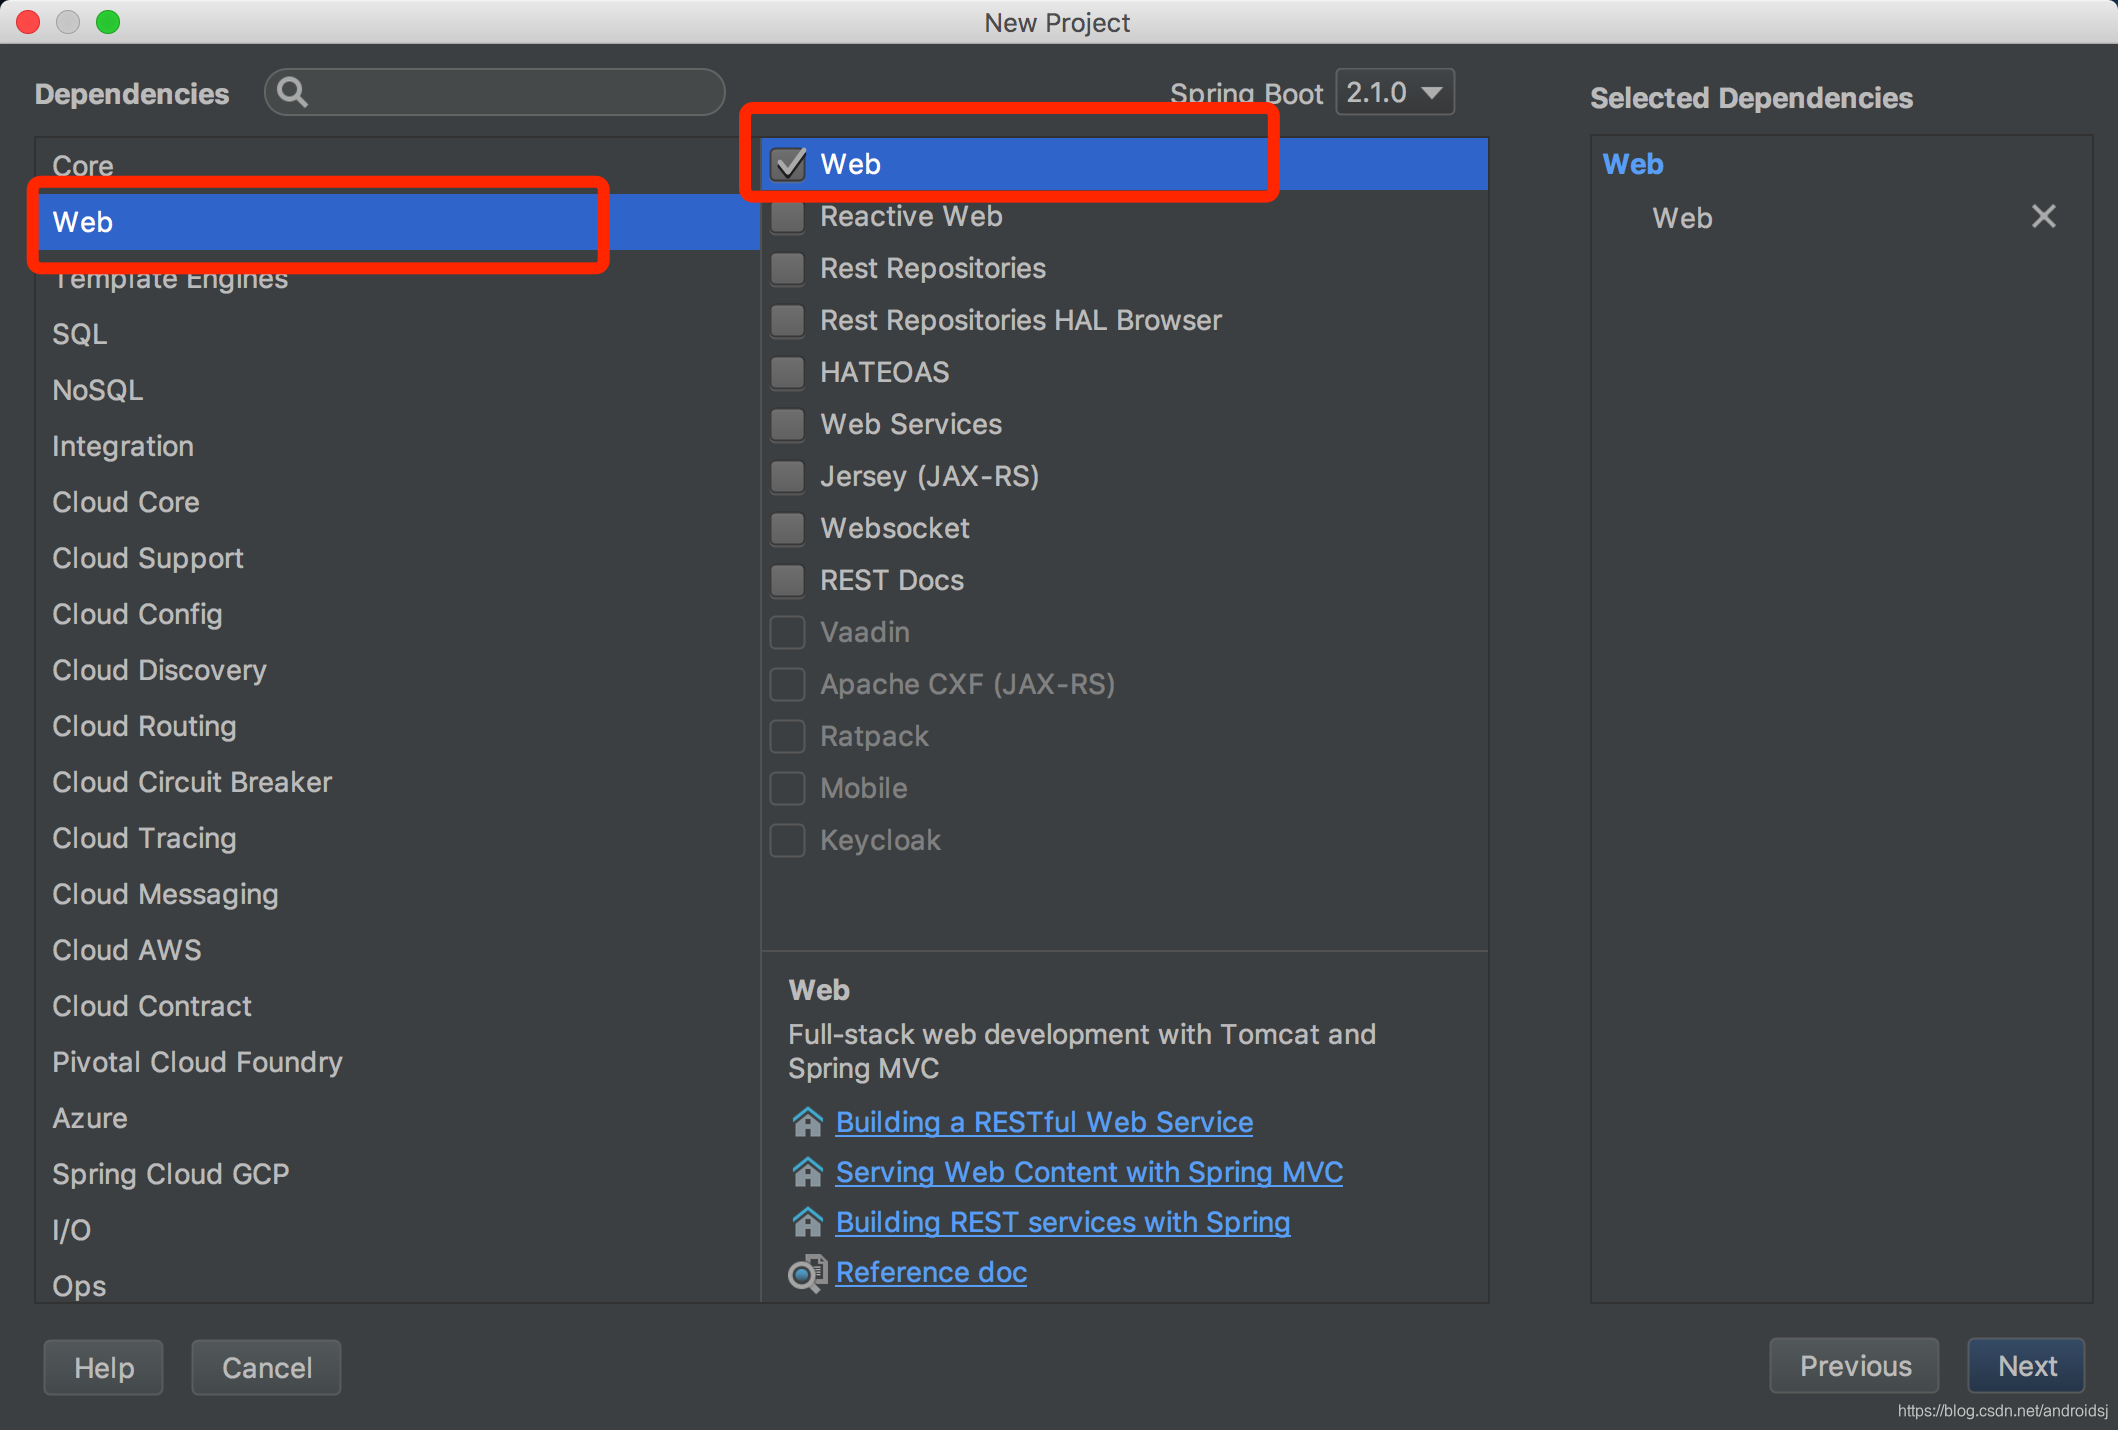Check the Websocket dependency
The image size is (2118, 1430).
pyautogui.click(x=788, y=529)
